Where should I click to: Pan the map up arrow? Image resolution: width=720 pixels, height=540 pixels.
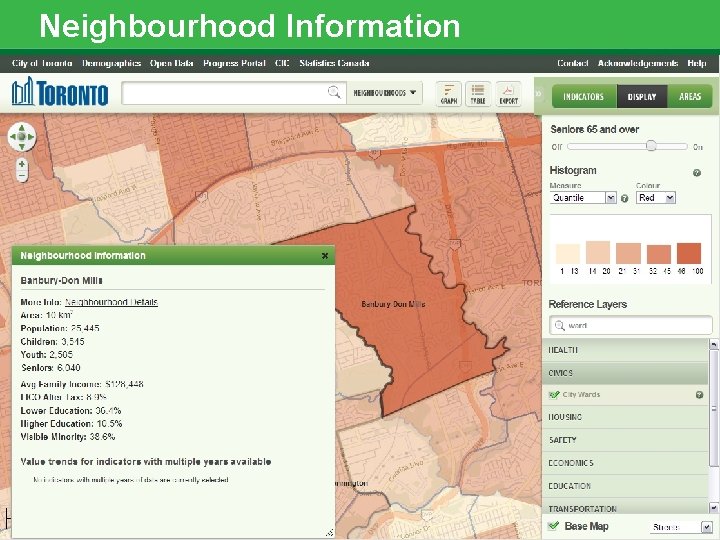(x=22, y=128)
